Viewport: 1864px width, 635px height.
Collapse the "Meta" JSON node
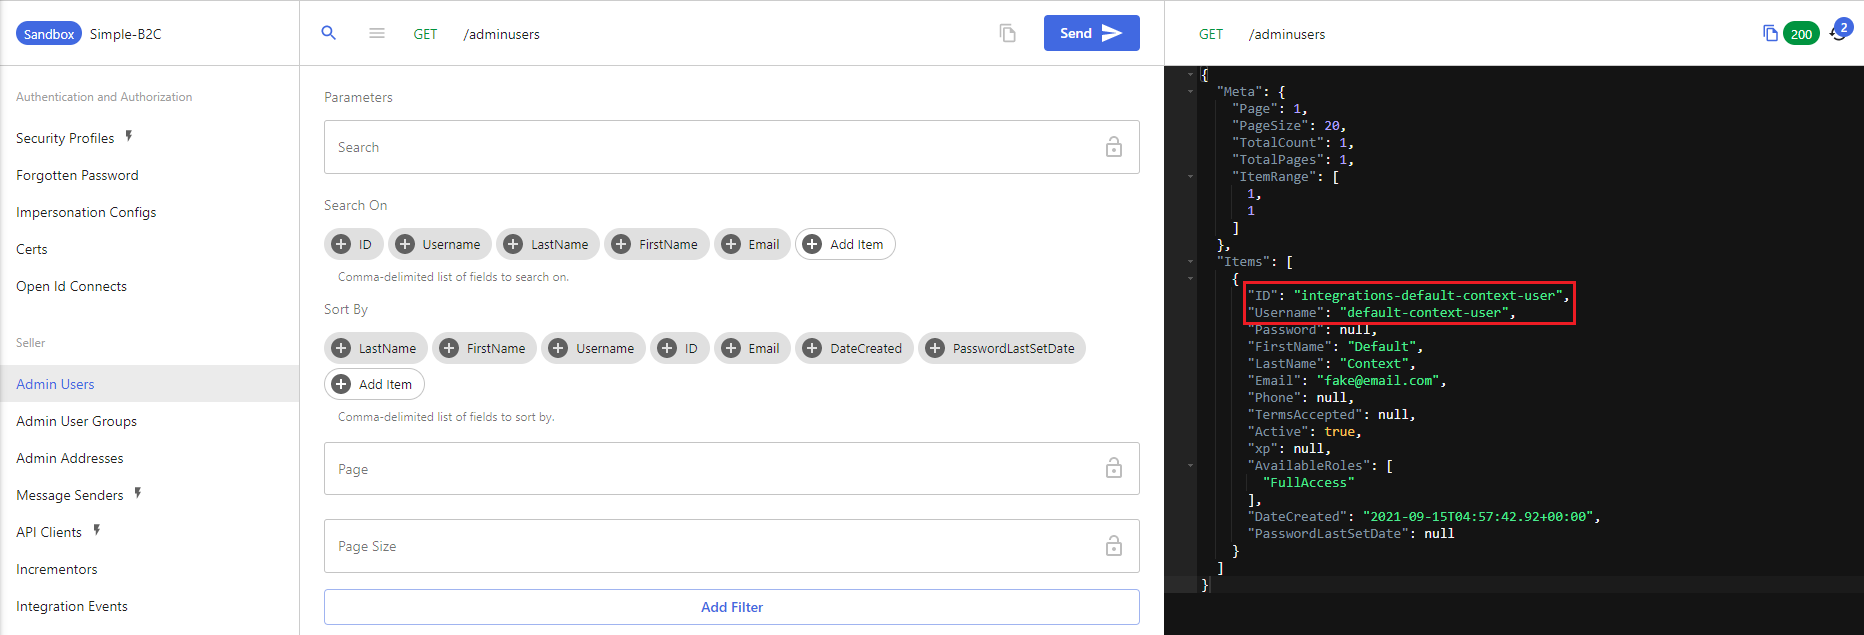point(1190,91)
